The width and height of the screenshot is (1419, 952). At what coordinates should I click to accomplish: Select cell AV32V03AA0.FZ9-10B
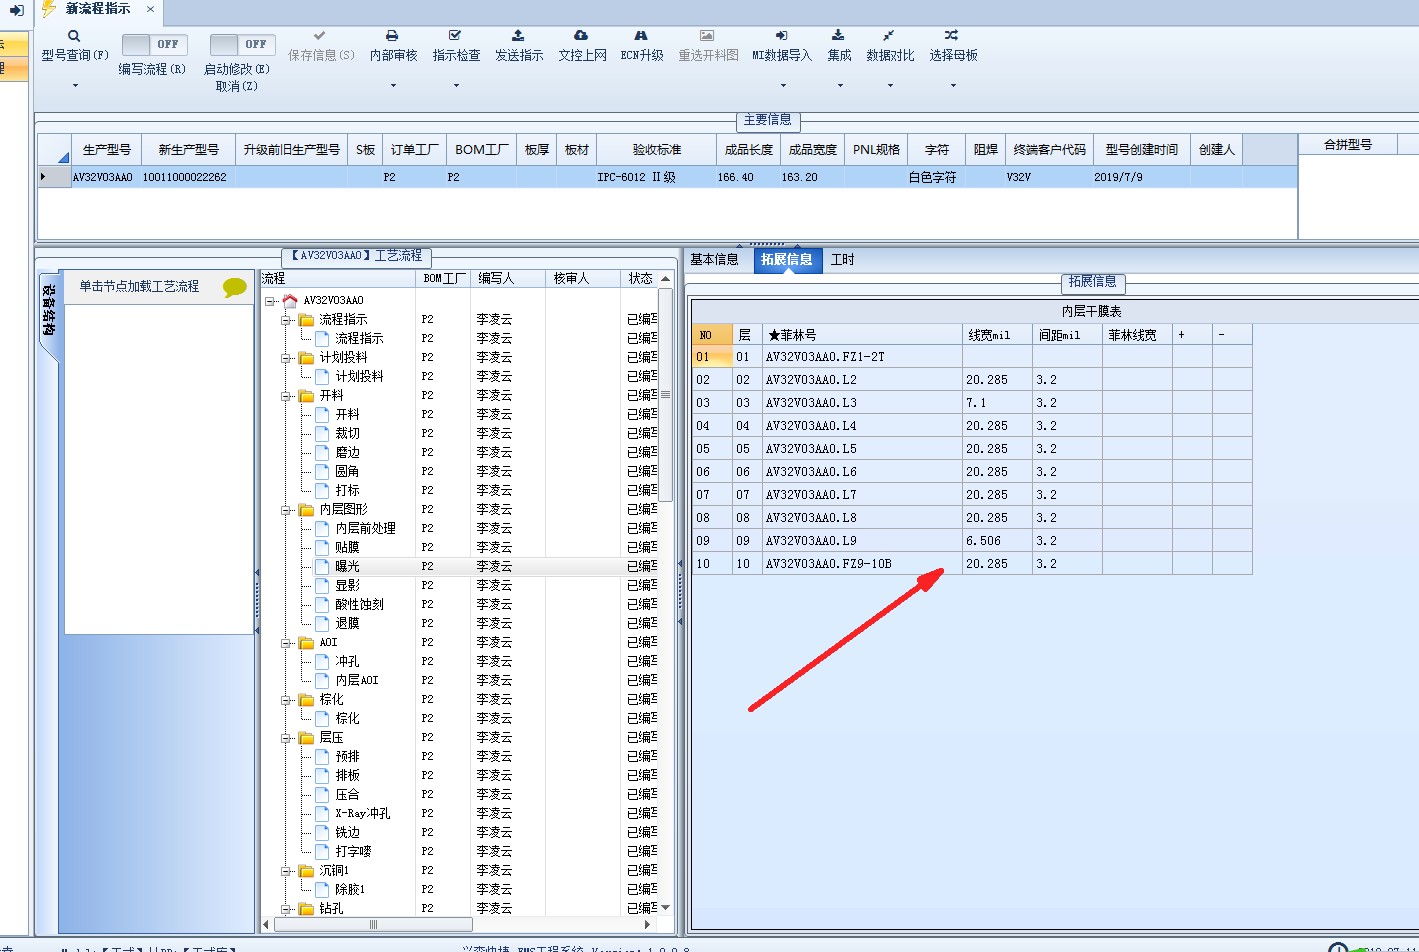coord(862,564)
